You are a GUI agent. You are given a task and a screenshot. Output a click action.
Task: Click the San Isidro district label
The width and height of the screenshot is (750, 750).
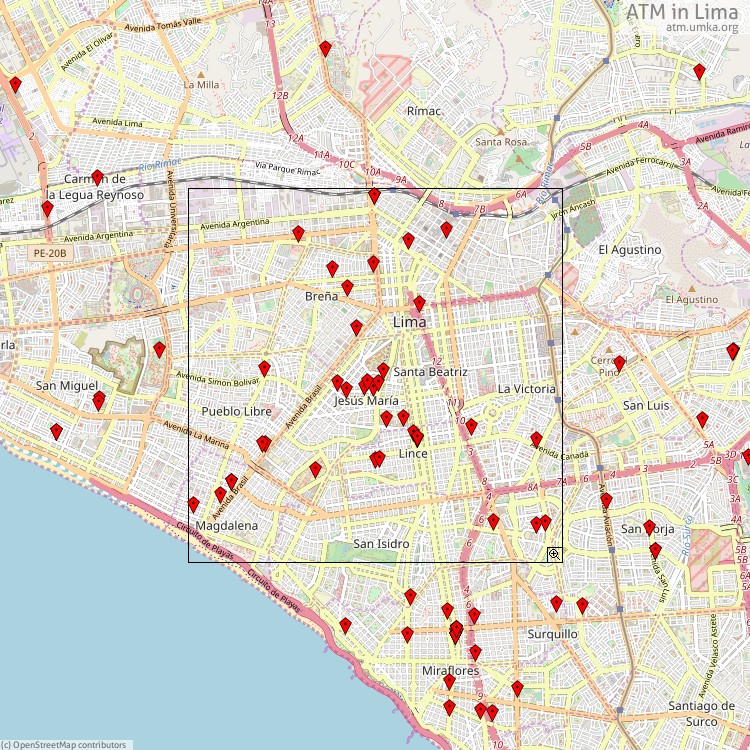[381, 544]
